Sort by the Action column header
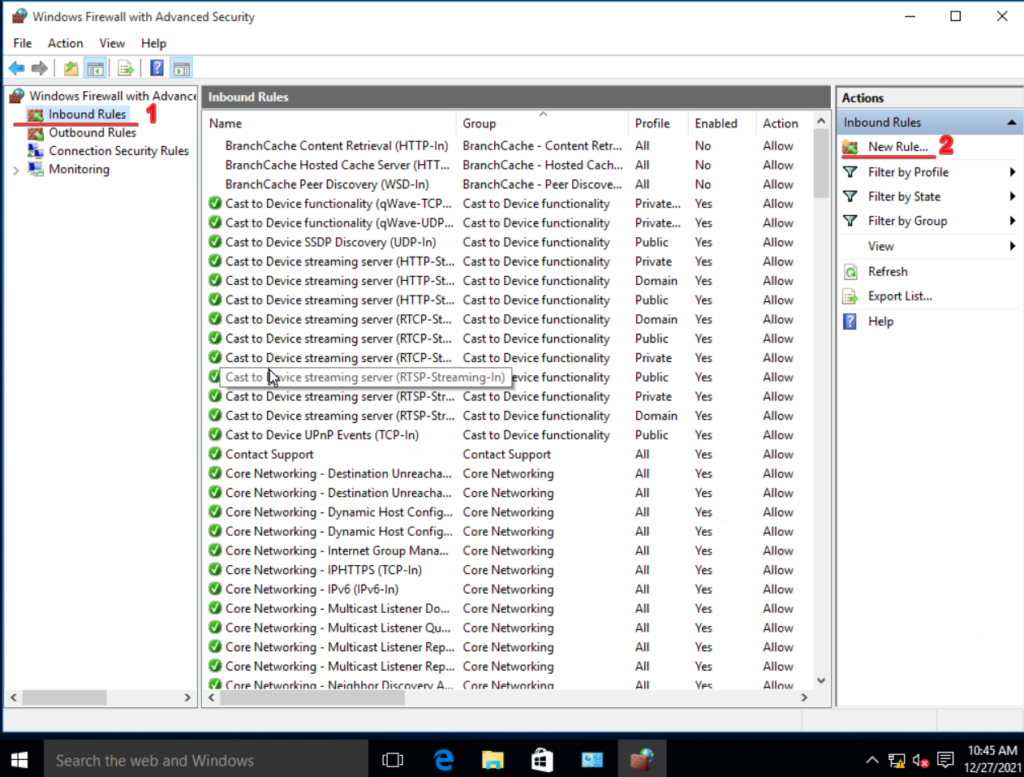 [x=782, y=123]
